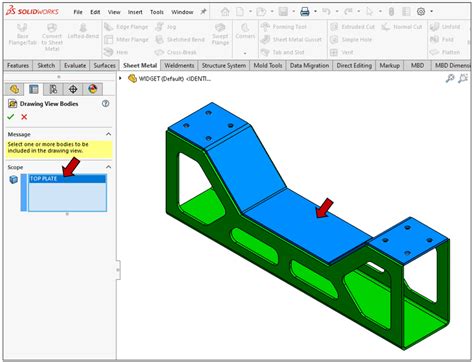Screen dimensions: 474x362
Task: Select the Miter Flange tool
Action: point(126,40)
